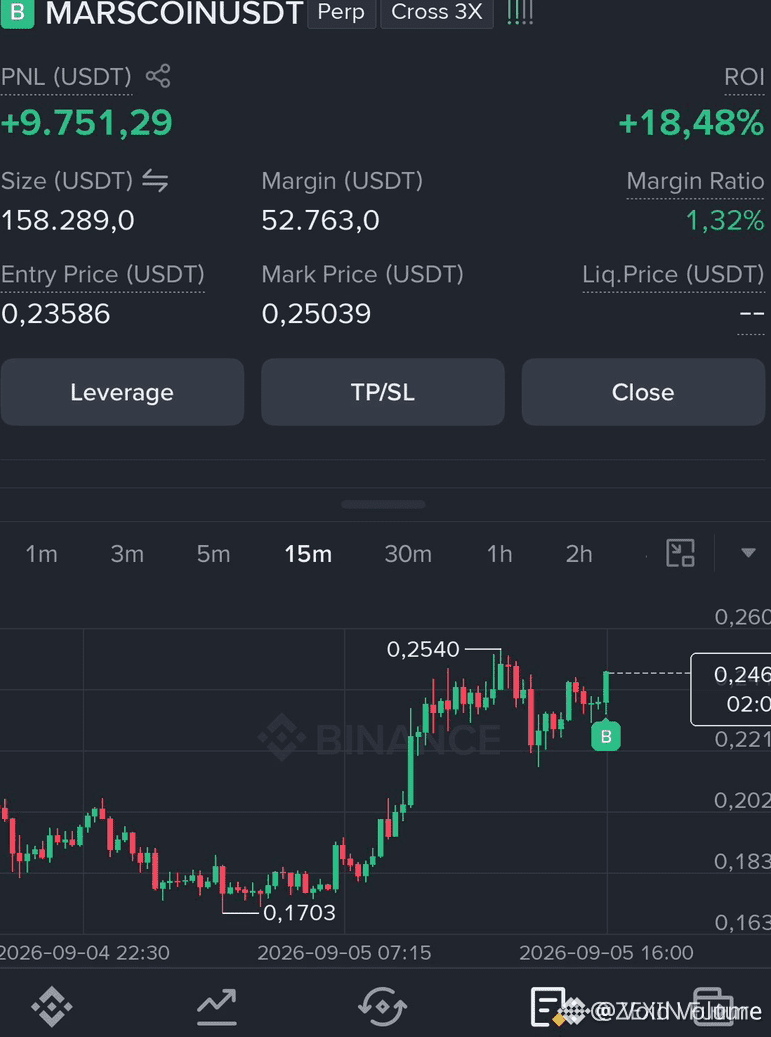
Task: Tap the share PNL icon
Action: click(158, 76)
